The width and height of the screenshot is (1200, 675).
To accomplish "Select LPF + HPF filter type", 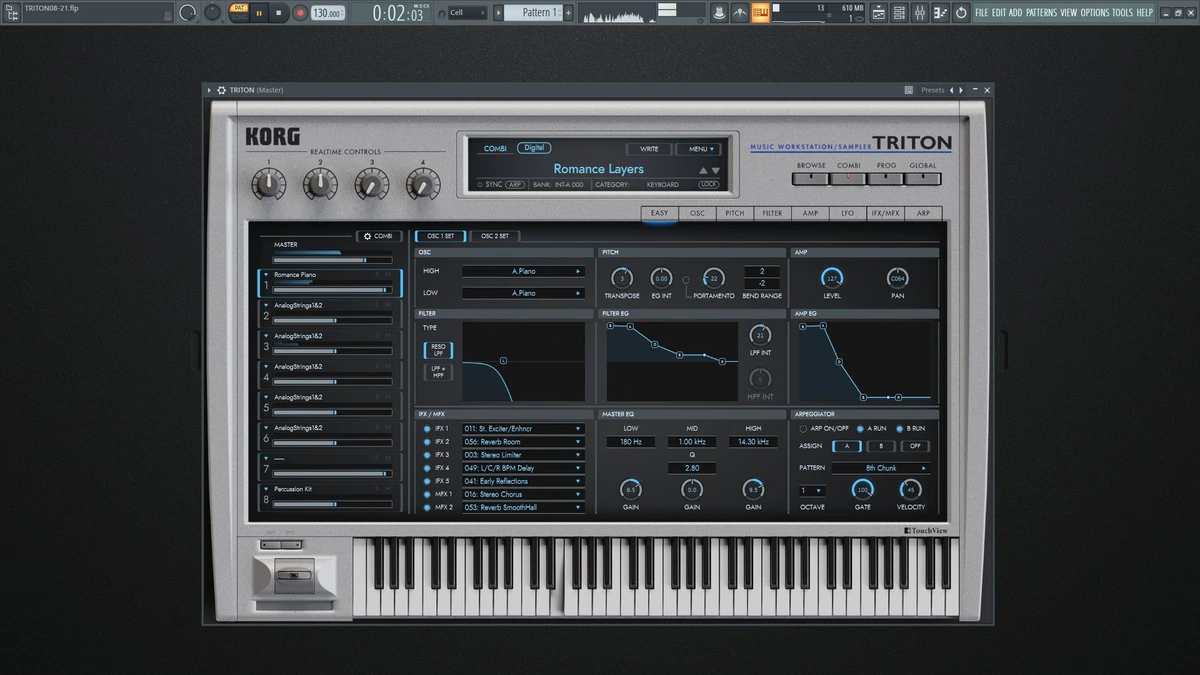I will (x=439, y=372).
